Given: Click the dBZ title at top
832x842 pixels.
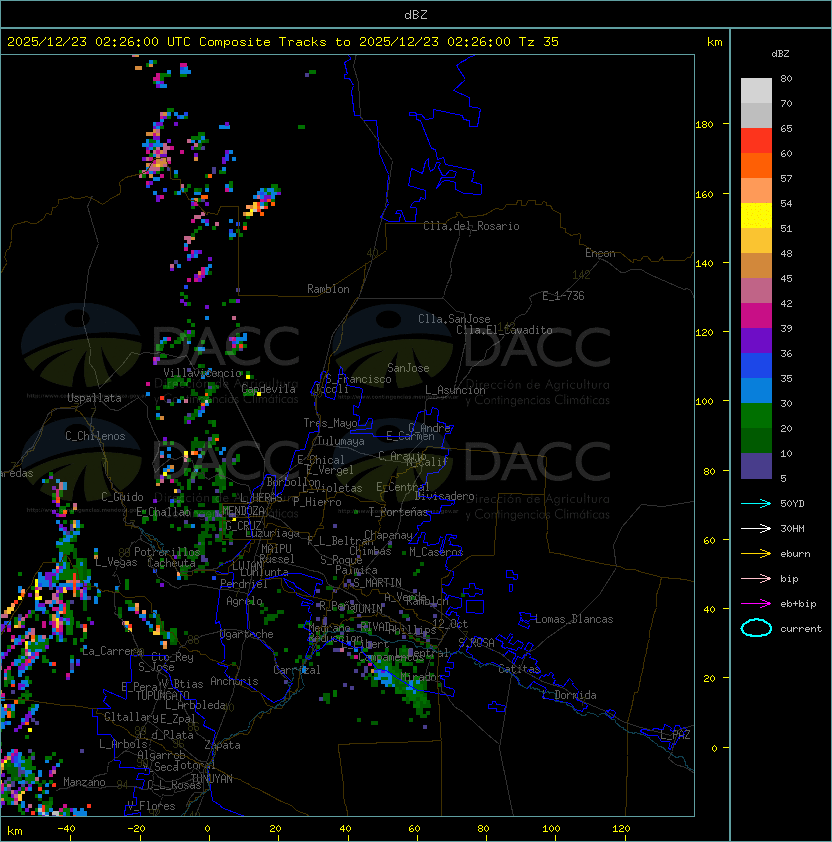Looking at the screenshot, I should (x=416, y=14).
